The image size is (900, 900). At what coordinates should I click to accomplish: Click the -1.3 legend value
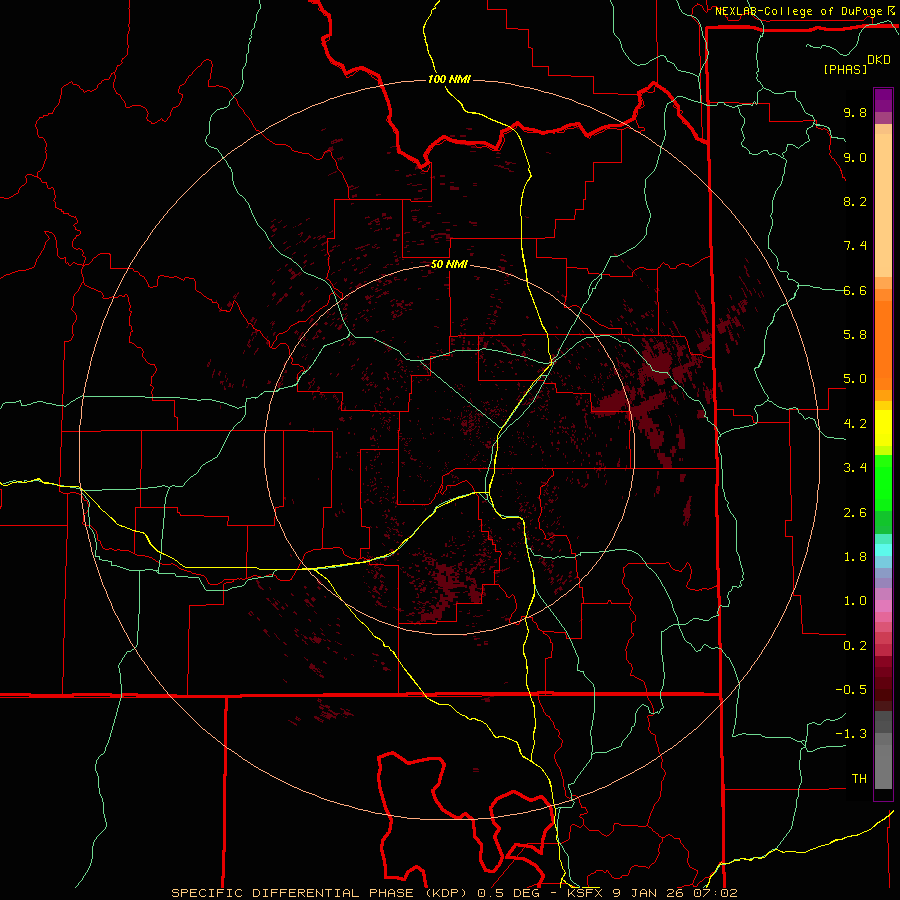(851, 734)
